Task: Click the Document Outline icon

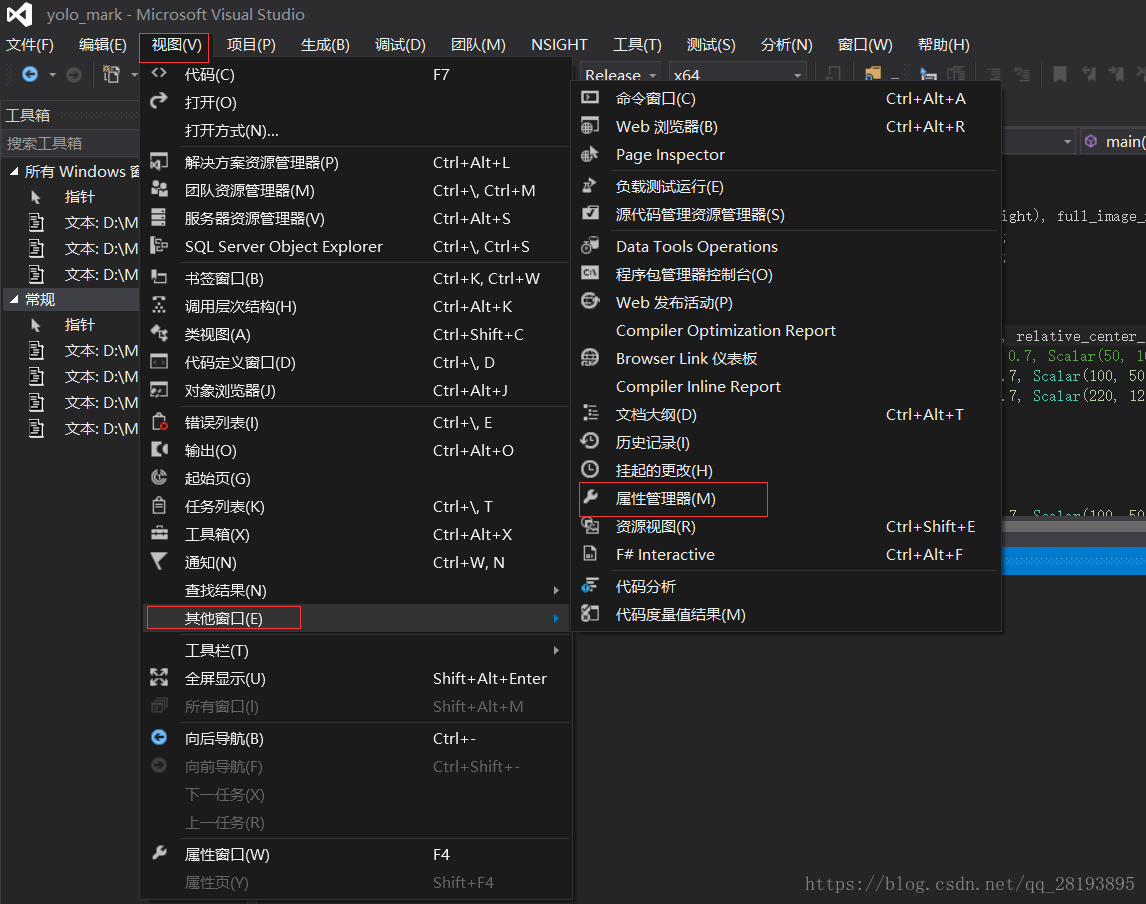Action: click(590, 414)
